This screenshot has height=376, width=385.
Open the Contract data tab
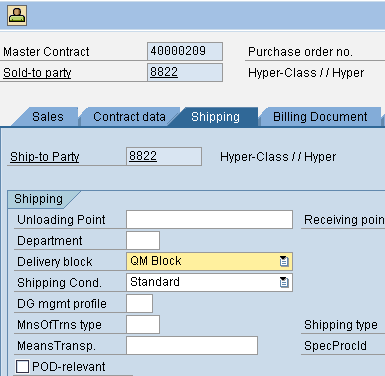[x=129, y=117]
